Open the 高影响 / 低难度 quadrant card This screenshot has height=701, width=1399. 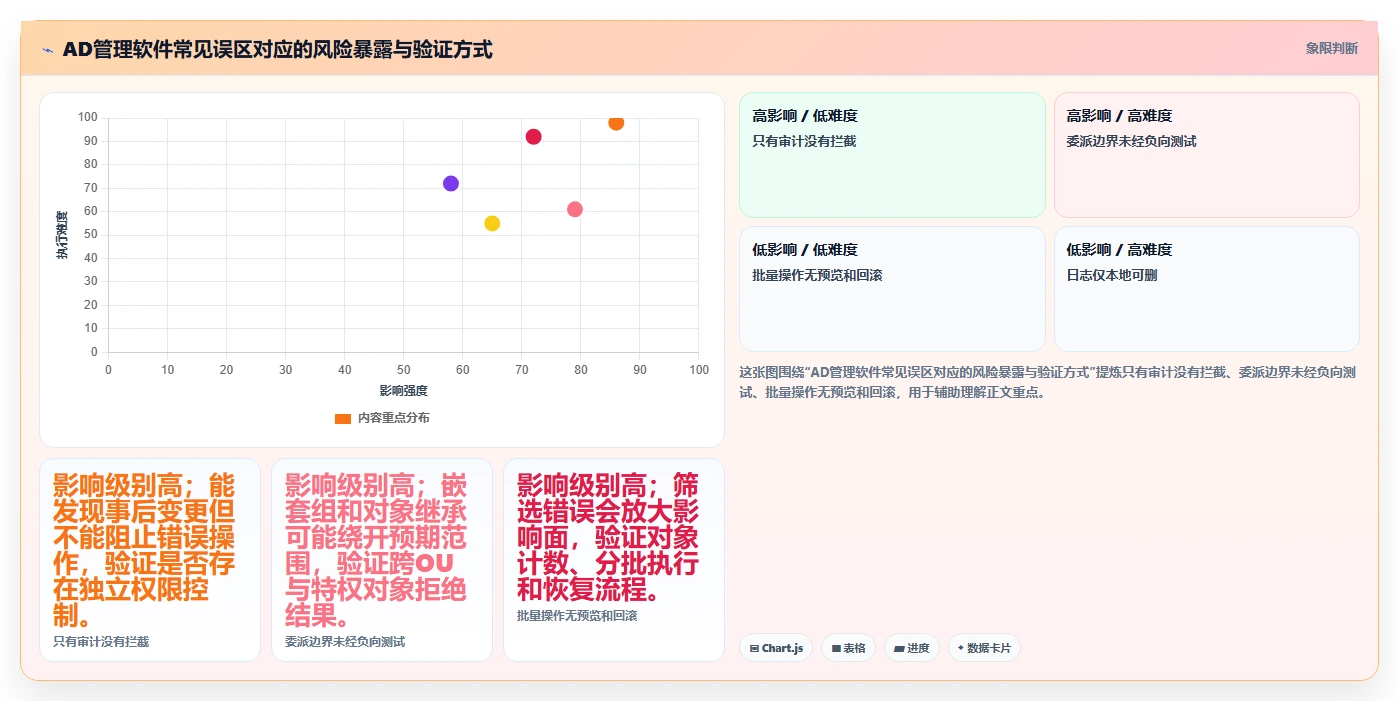(x=892, y=155)
